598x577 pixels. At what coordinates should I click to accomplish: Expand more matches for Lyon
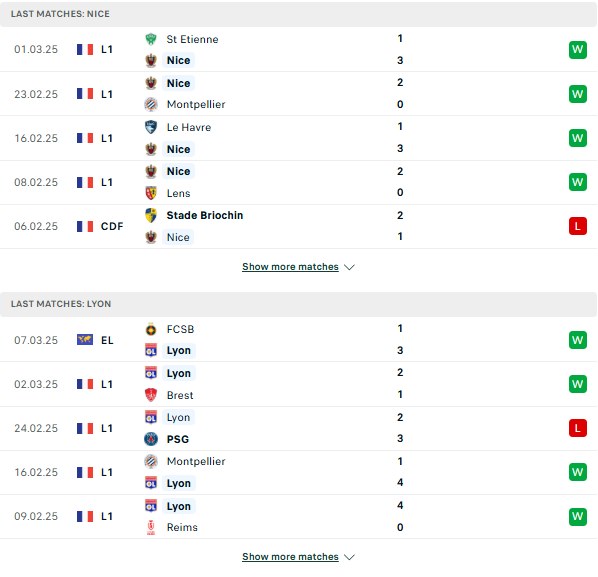(290, 557)
